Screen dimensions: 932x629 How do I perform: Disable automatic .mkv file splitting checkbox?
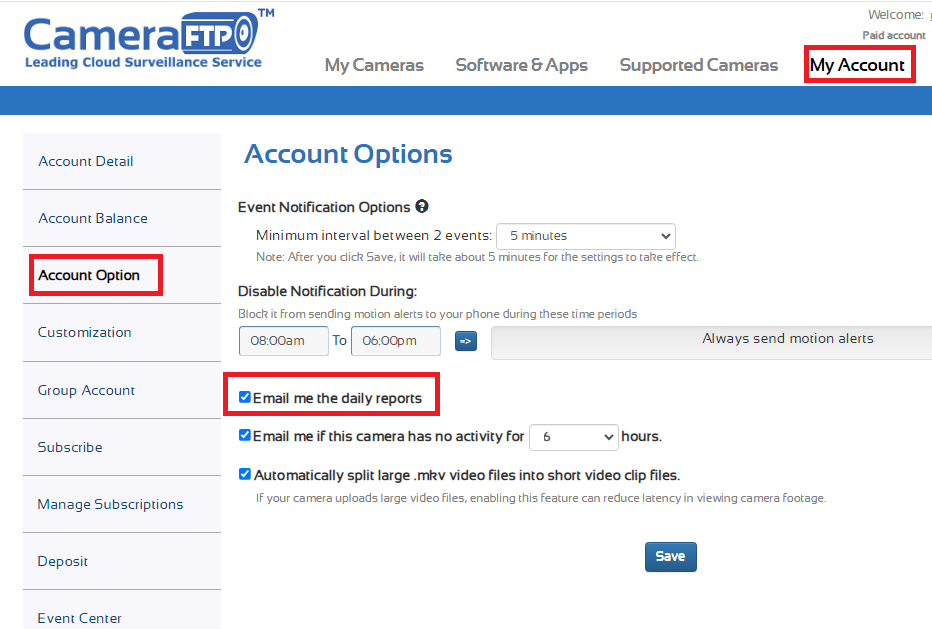click(245, 475)
